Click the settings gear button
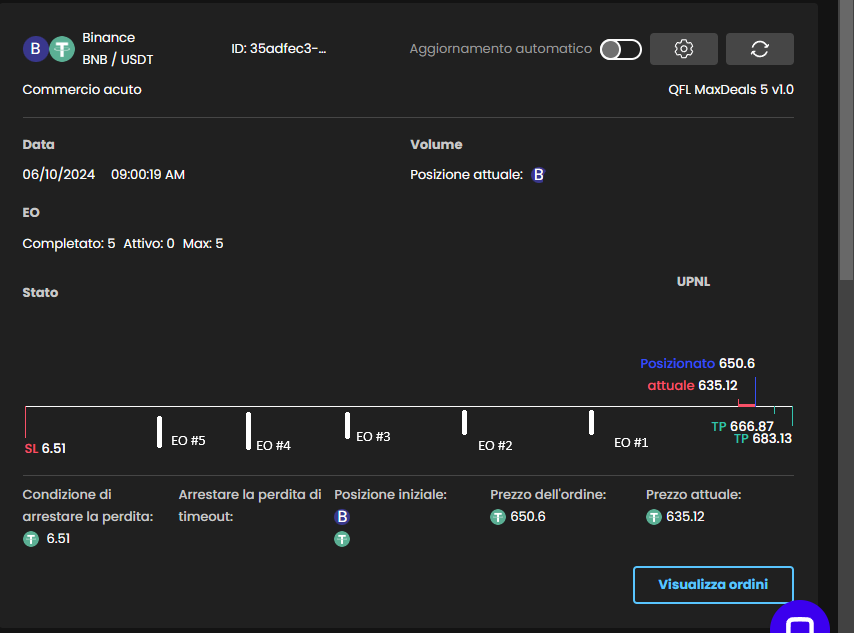The image size is (854, 633). coord(684,49)
